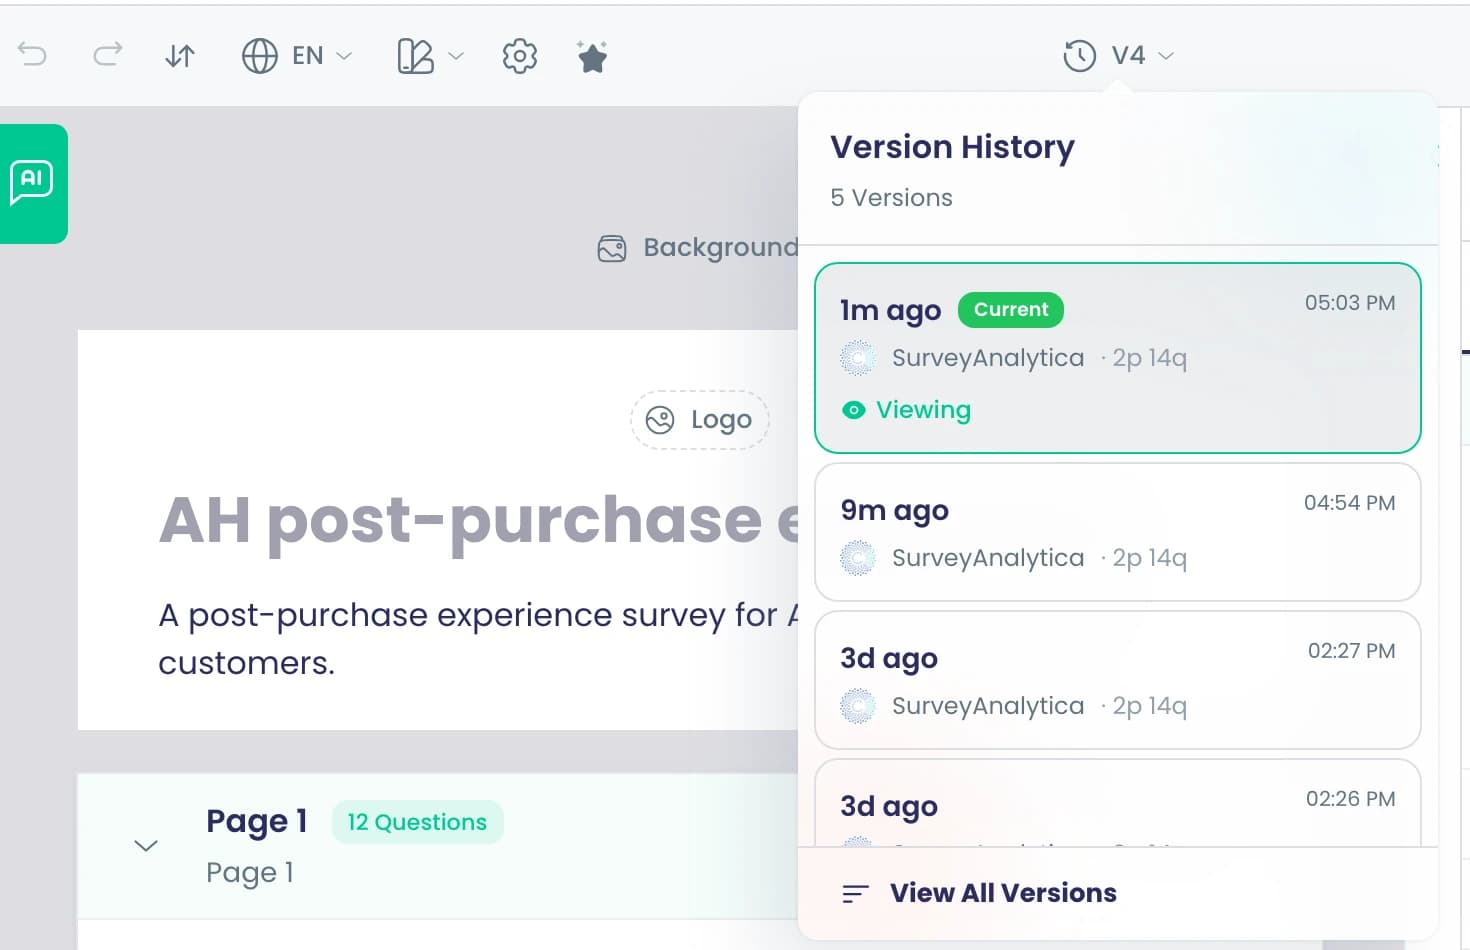
Task: Click the redo arrow icon
Action: tap(107, 54)
